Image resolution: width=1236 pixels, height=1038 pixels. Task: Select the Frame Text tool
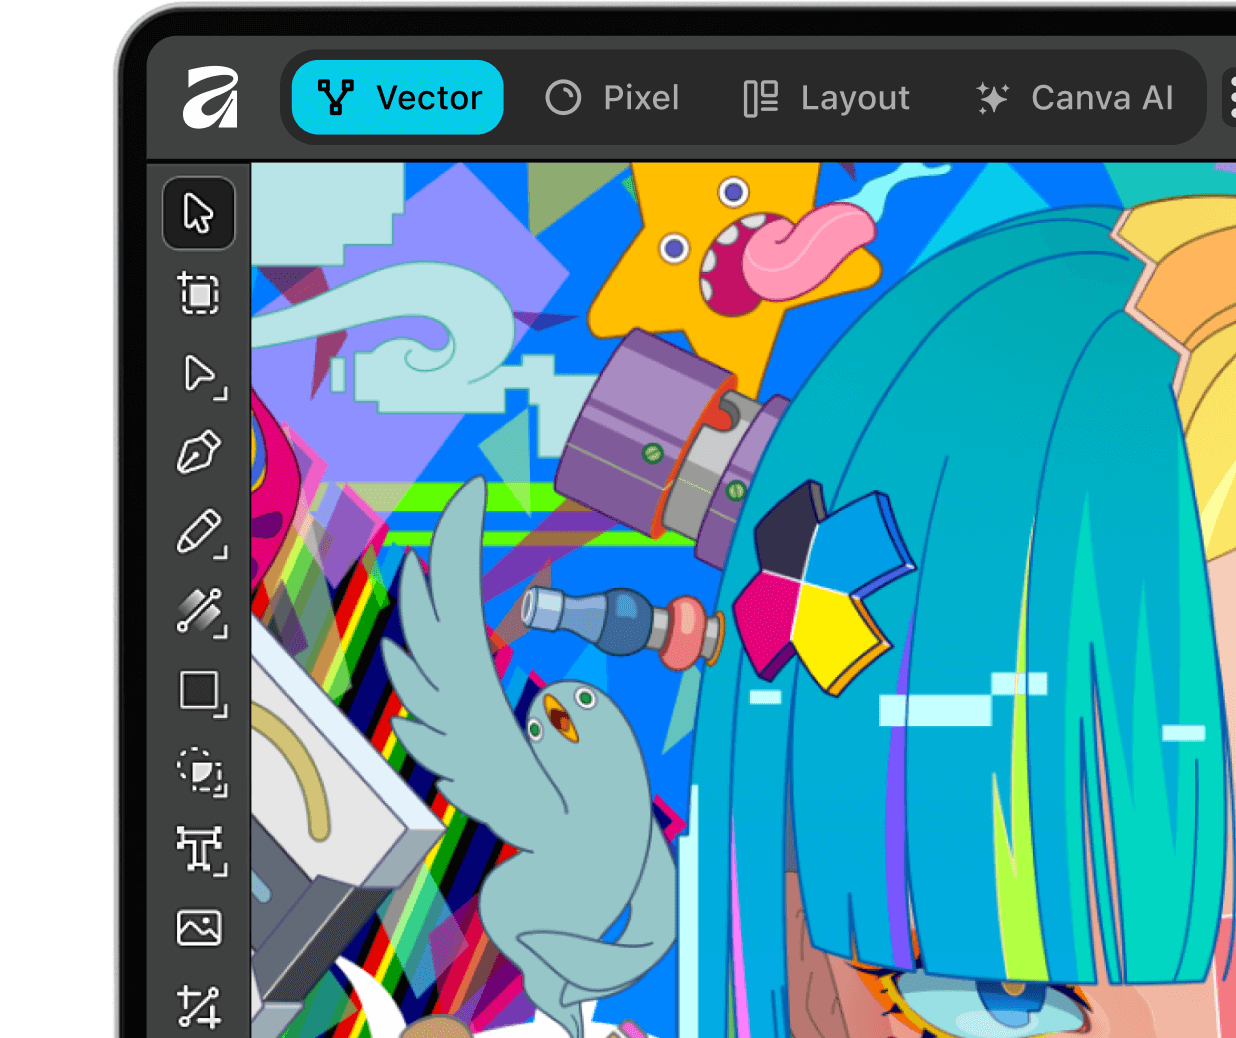click(200, 849)
